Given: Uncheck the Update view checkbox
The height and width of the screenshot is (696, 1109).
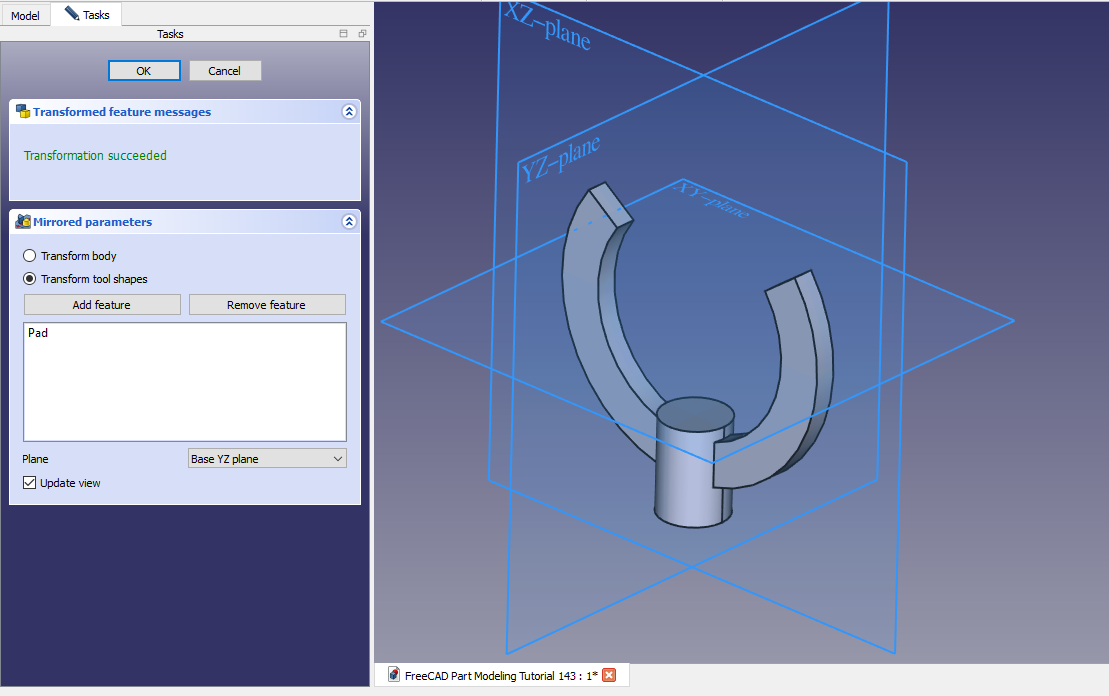Looking at the screenshot, I should click(x=29, y=483).
